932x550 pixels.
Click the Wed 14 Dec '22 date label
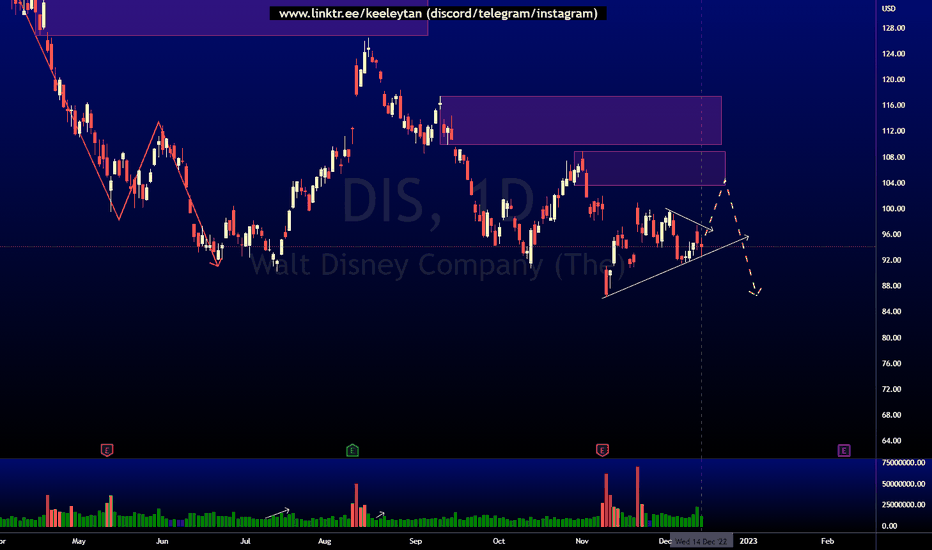coord(701,541)
